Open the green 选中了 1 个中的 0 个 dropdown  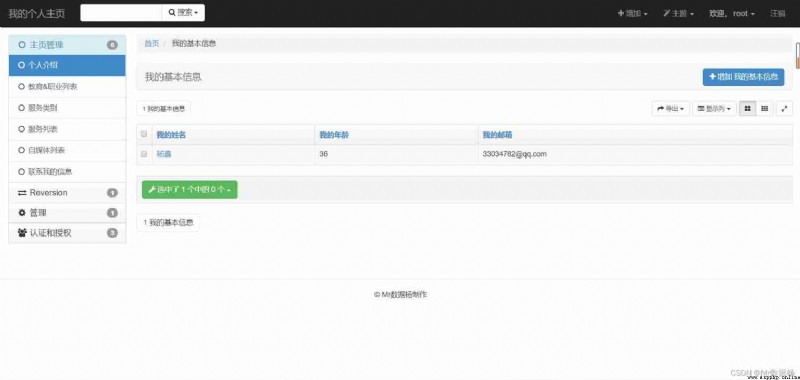(x=189, y=190)
